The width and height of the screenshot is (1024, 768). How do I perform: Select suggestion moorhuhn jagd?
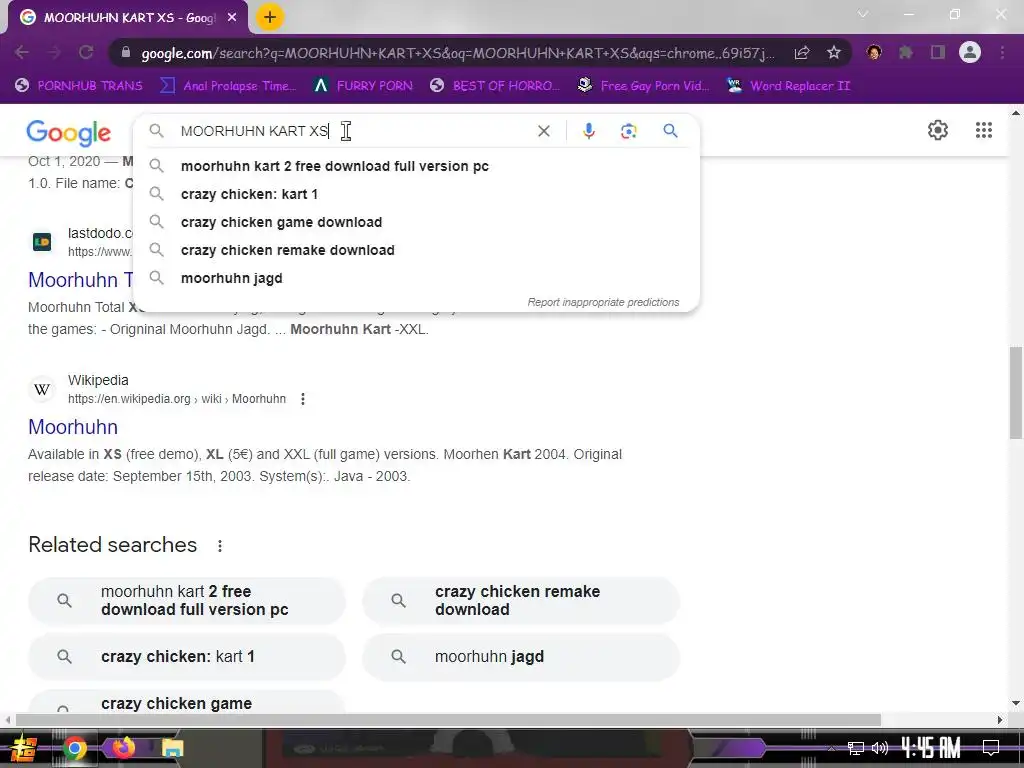(416, 278)
